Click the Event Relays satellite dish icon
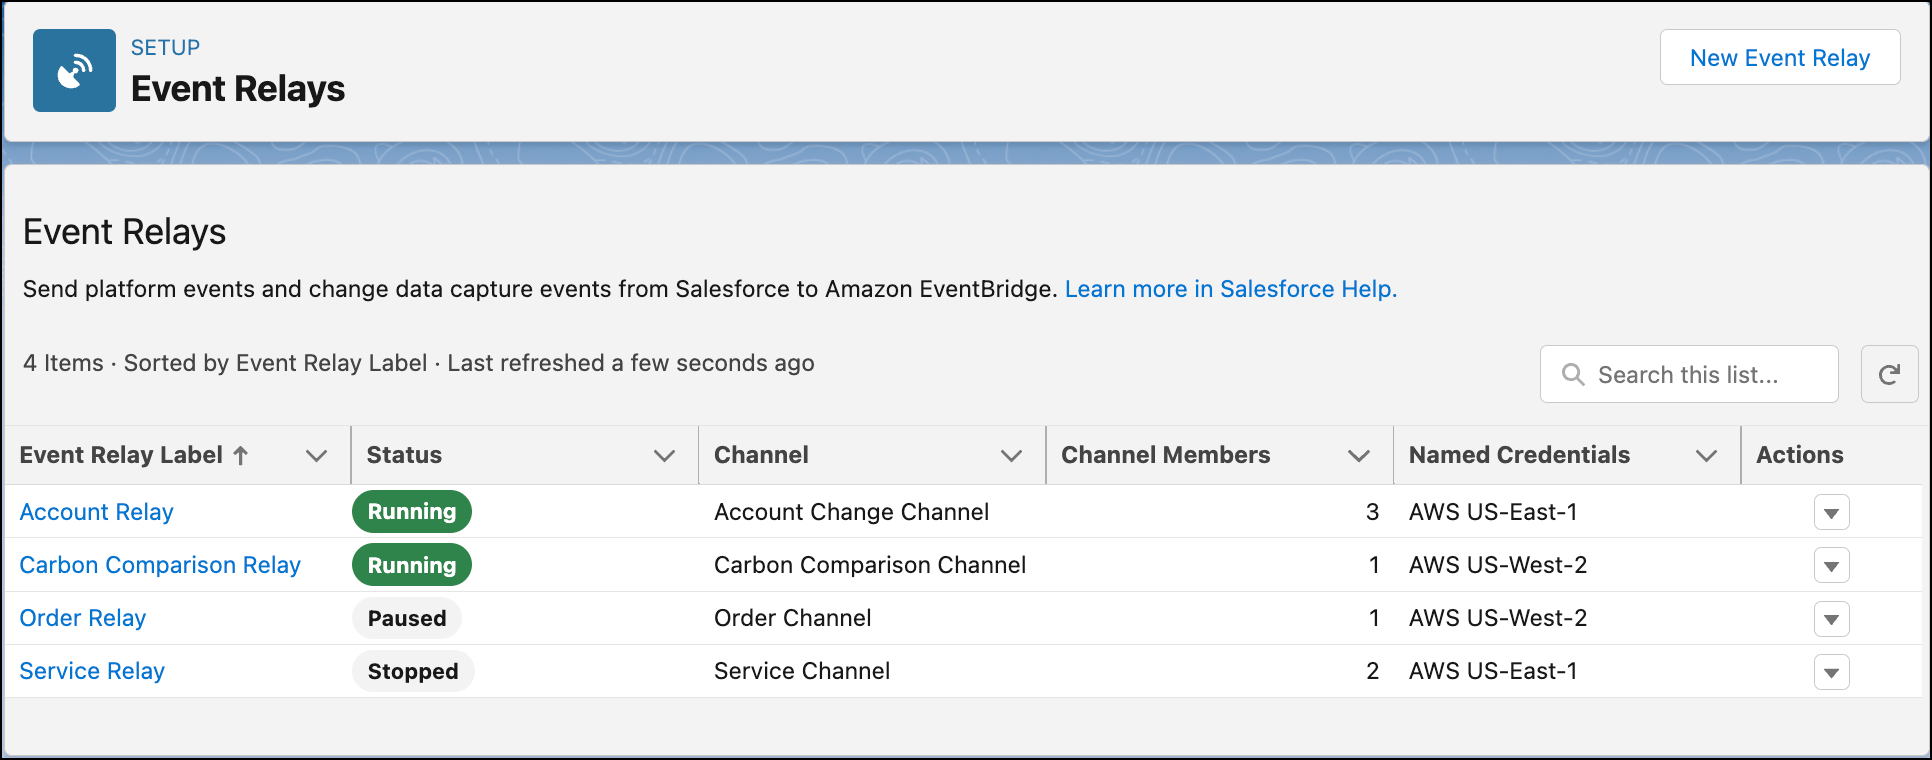This screenshot has height=760, width=1932. [74, 71]
